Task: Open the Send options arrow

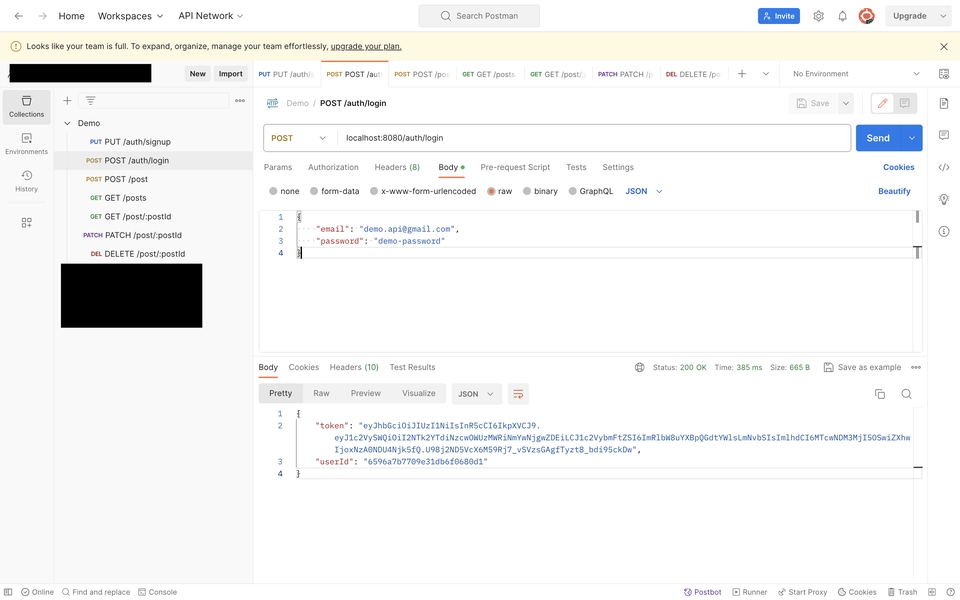Action: click(912, 138)
